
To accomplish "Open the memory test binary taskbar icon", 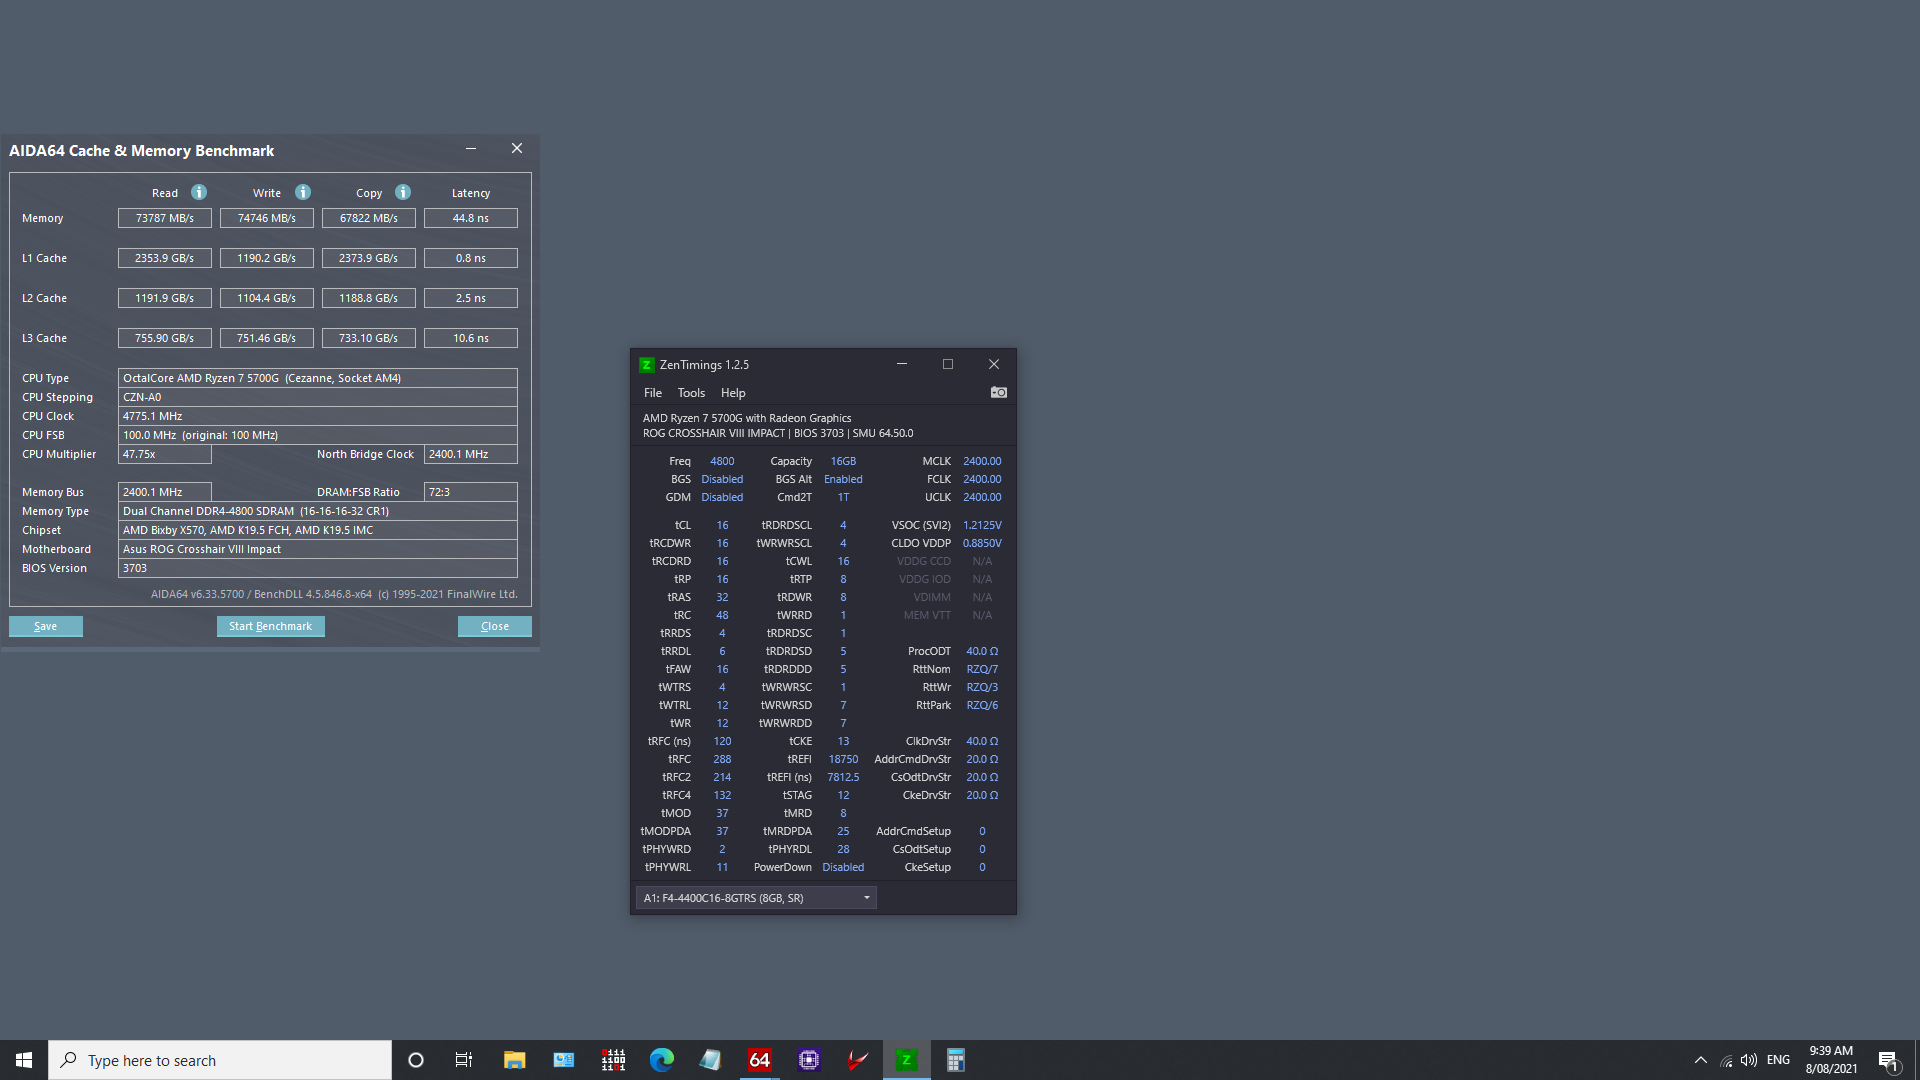I will pyautogui.click(x=613, y=1060).
